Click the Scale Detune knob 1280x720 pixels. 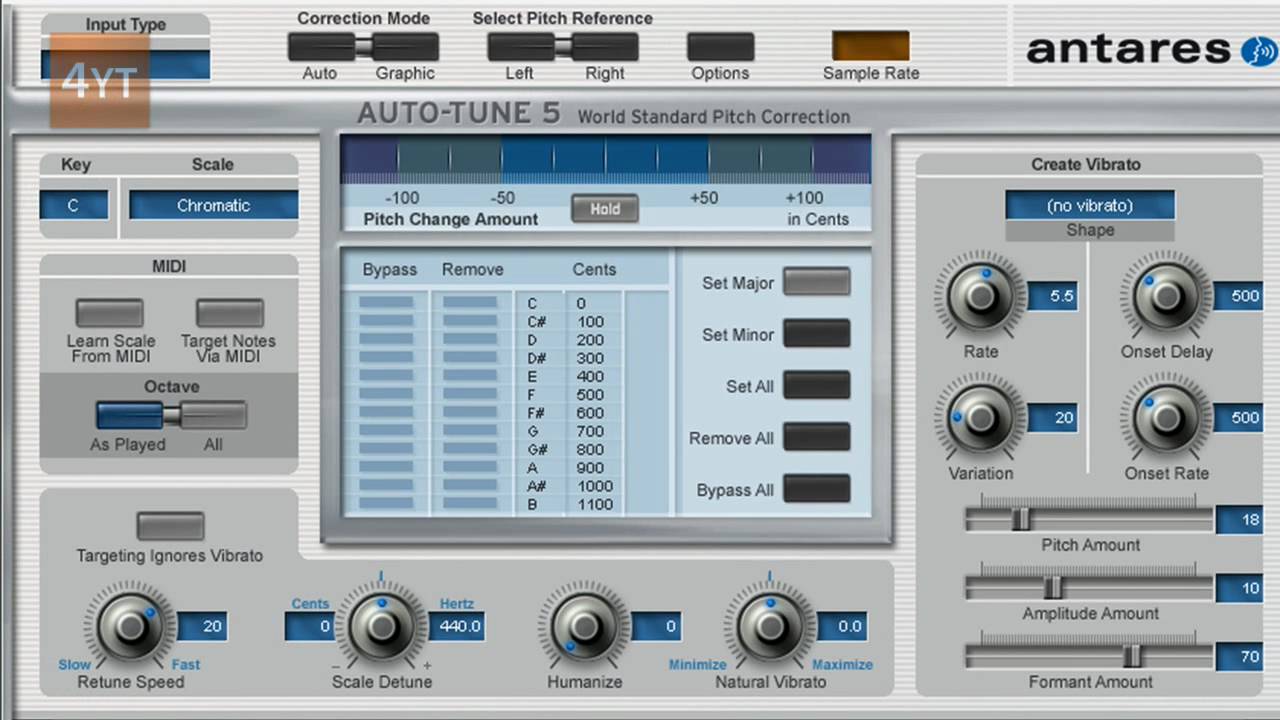tap(381, 626)
